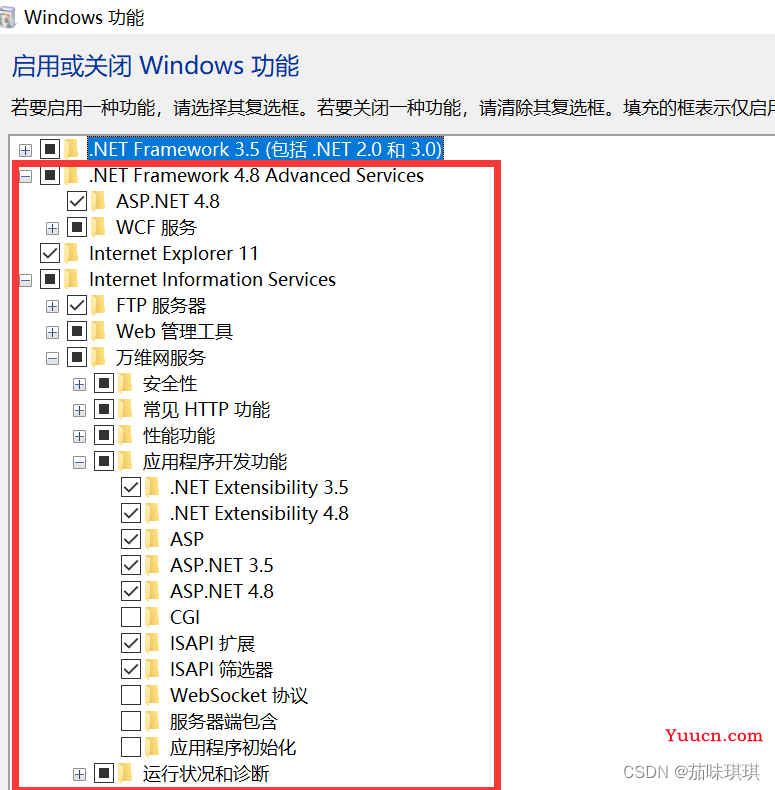Image resolution: width=775 pixels, height=790 pixels.
Task: Uncheck ISAPI 筛选器 checkbox
Action: coord(131,669)
